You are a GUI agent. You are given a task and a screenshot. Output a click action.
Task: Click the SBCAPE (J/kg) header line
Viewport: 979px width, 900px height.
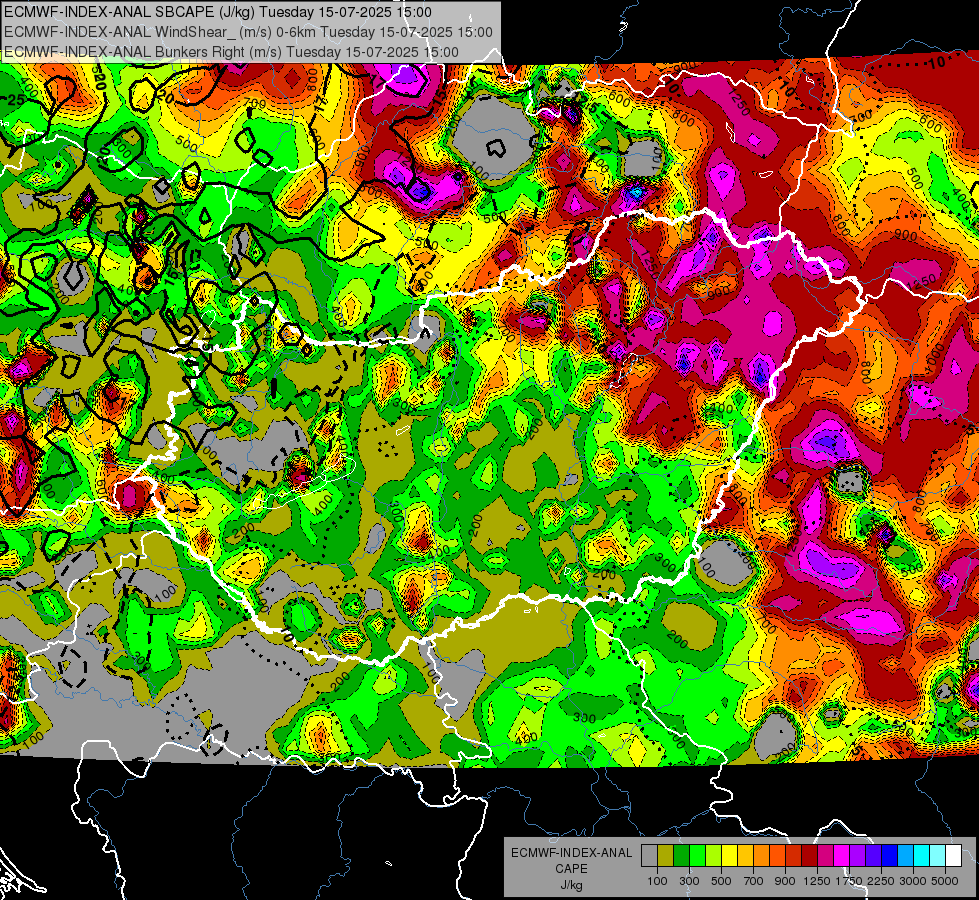click(x=217, y=12)
